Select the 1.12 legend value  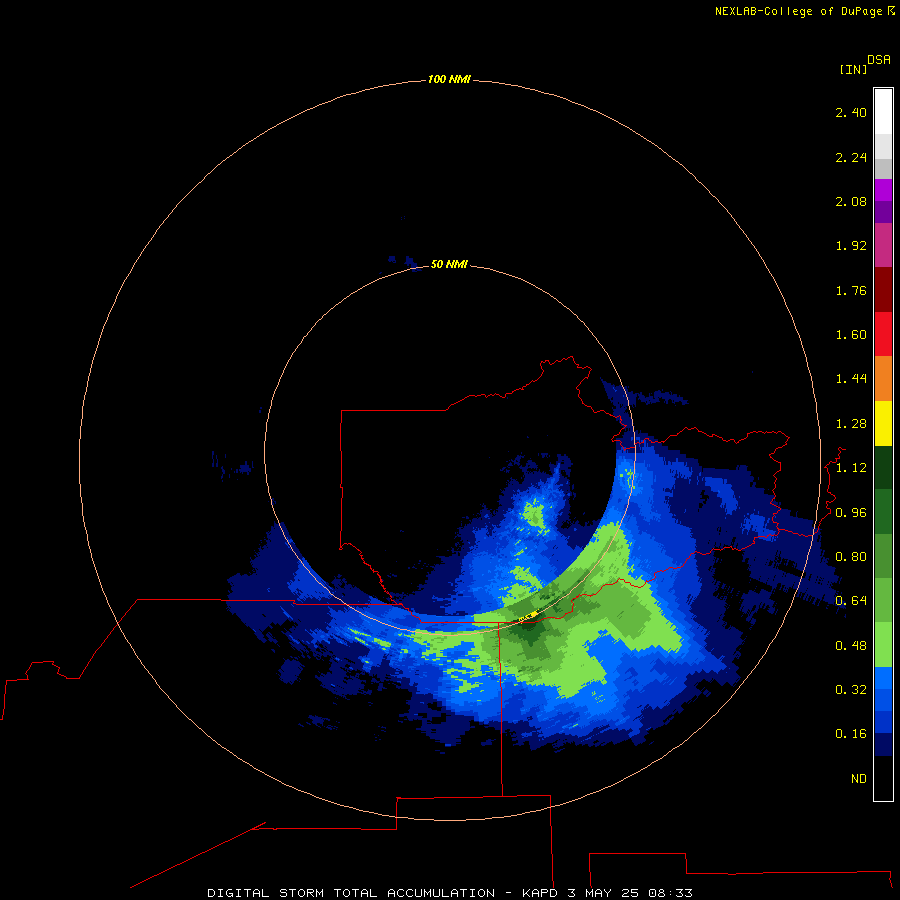[851, 468]
